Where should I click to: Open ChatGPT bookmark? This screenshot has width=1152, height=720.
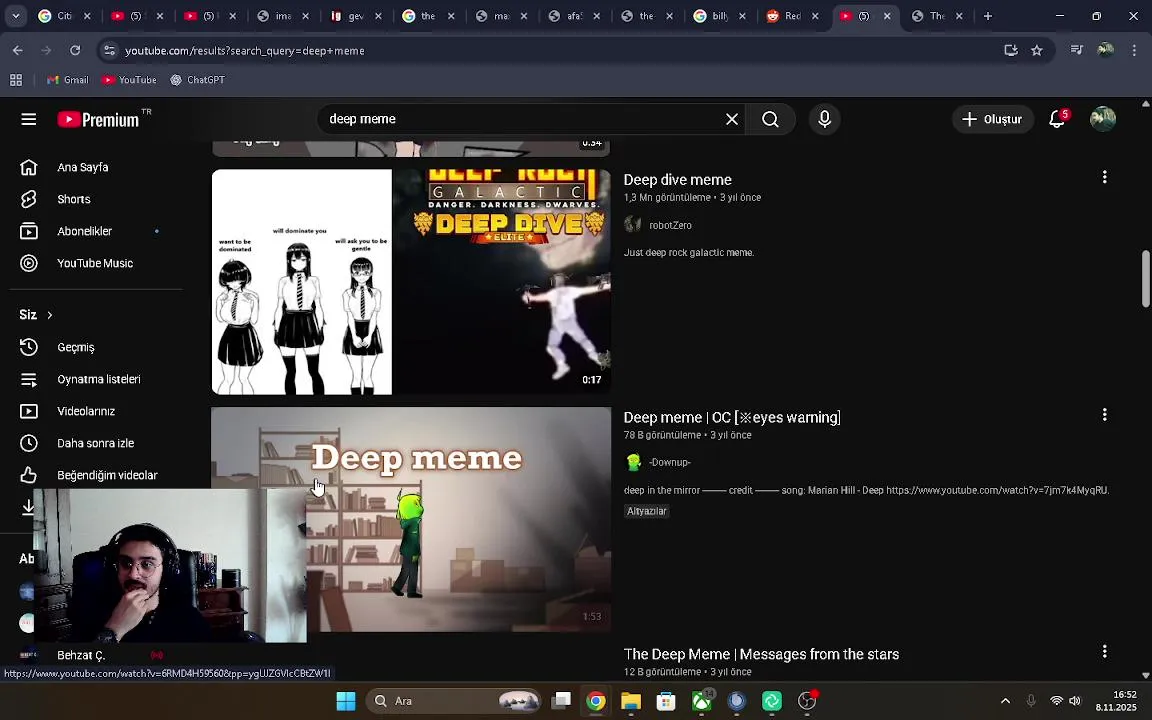[x=197, y=80]
